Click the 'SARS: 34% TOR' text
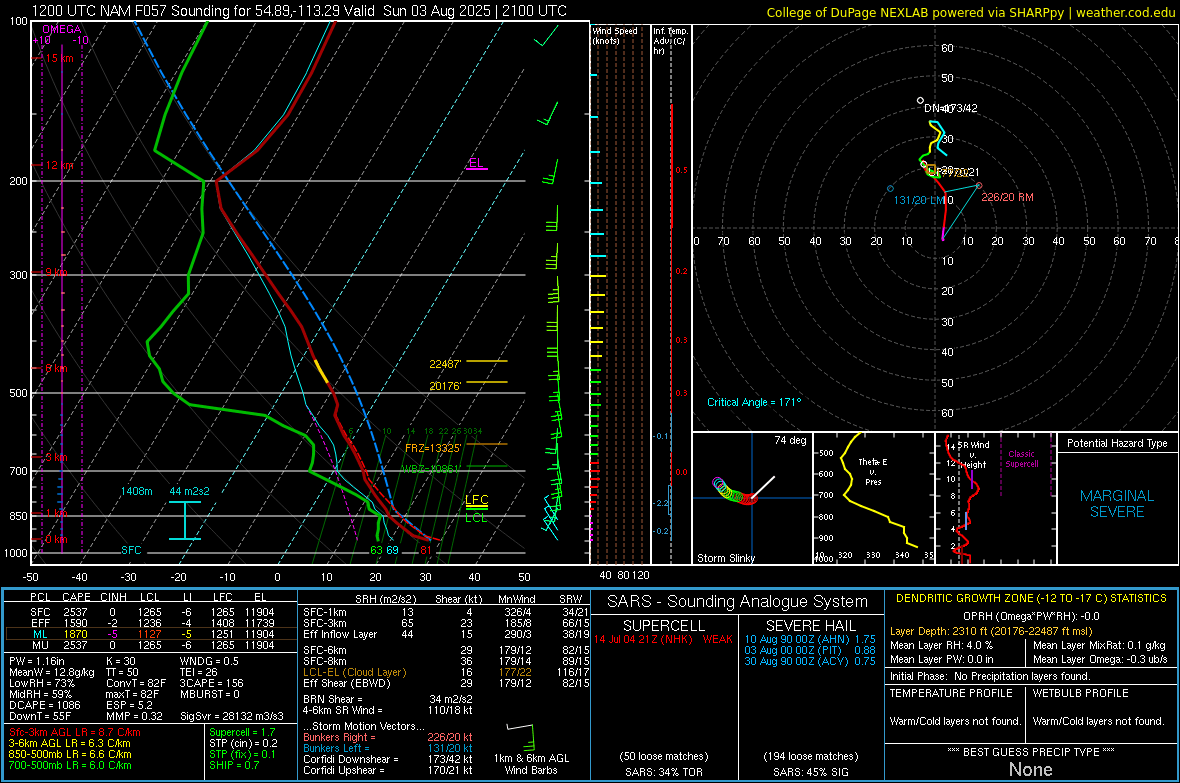 click(665, 772)
